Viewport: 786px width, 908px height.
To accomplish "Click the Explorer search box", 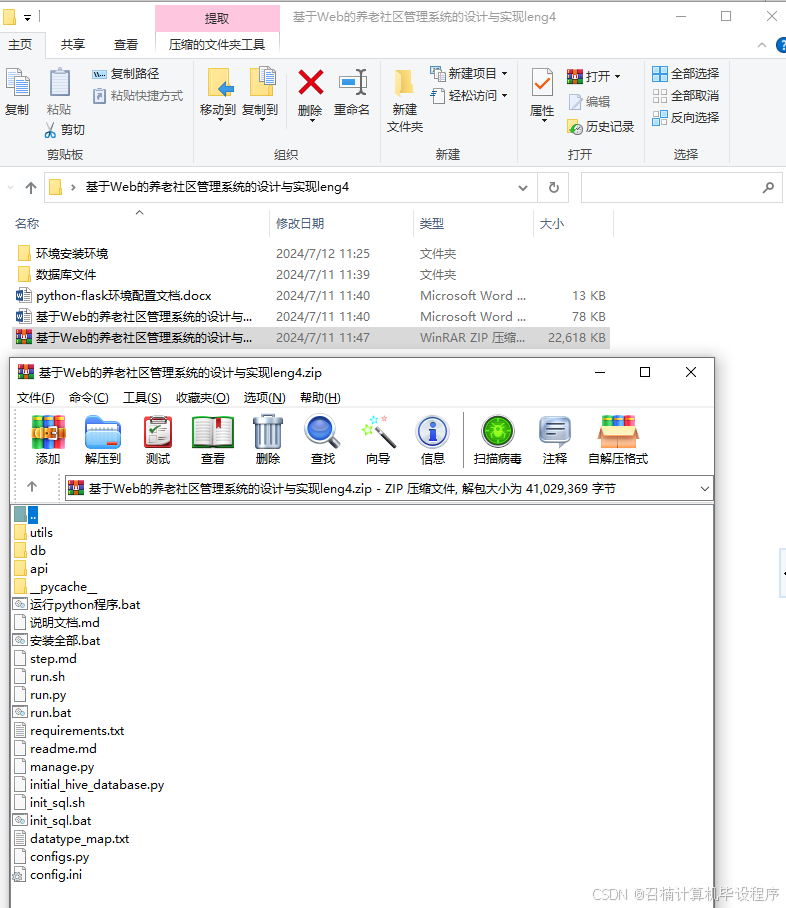I will [x=682, y=187].
